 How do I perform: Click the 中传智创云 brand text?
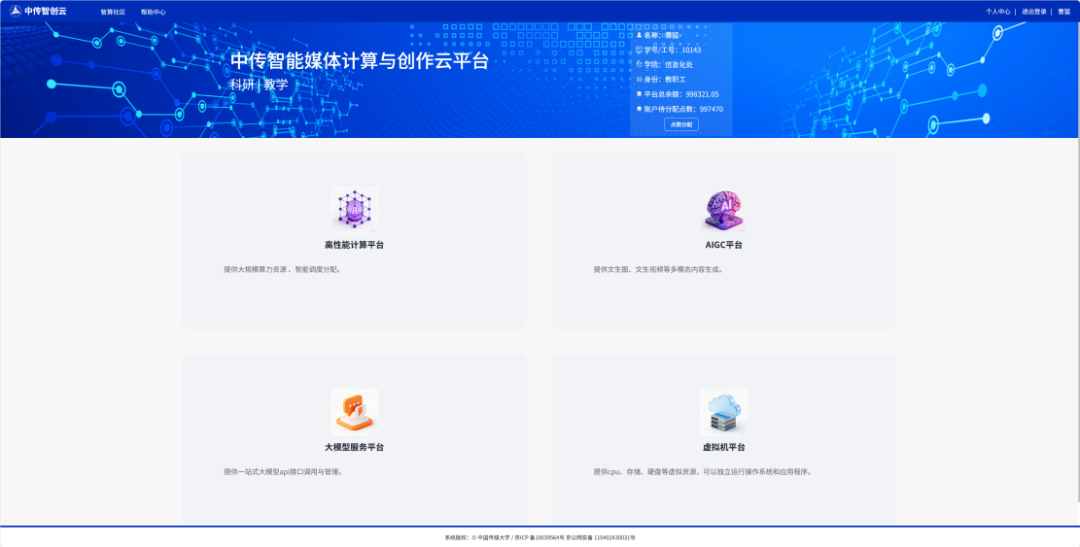click(x=45, y=11)
